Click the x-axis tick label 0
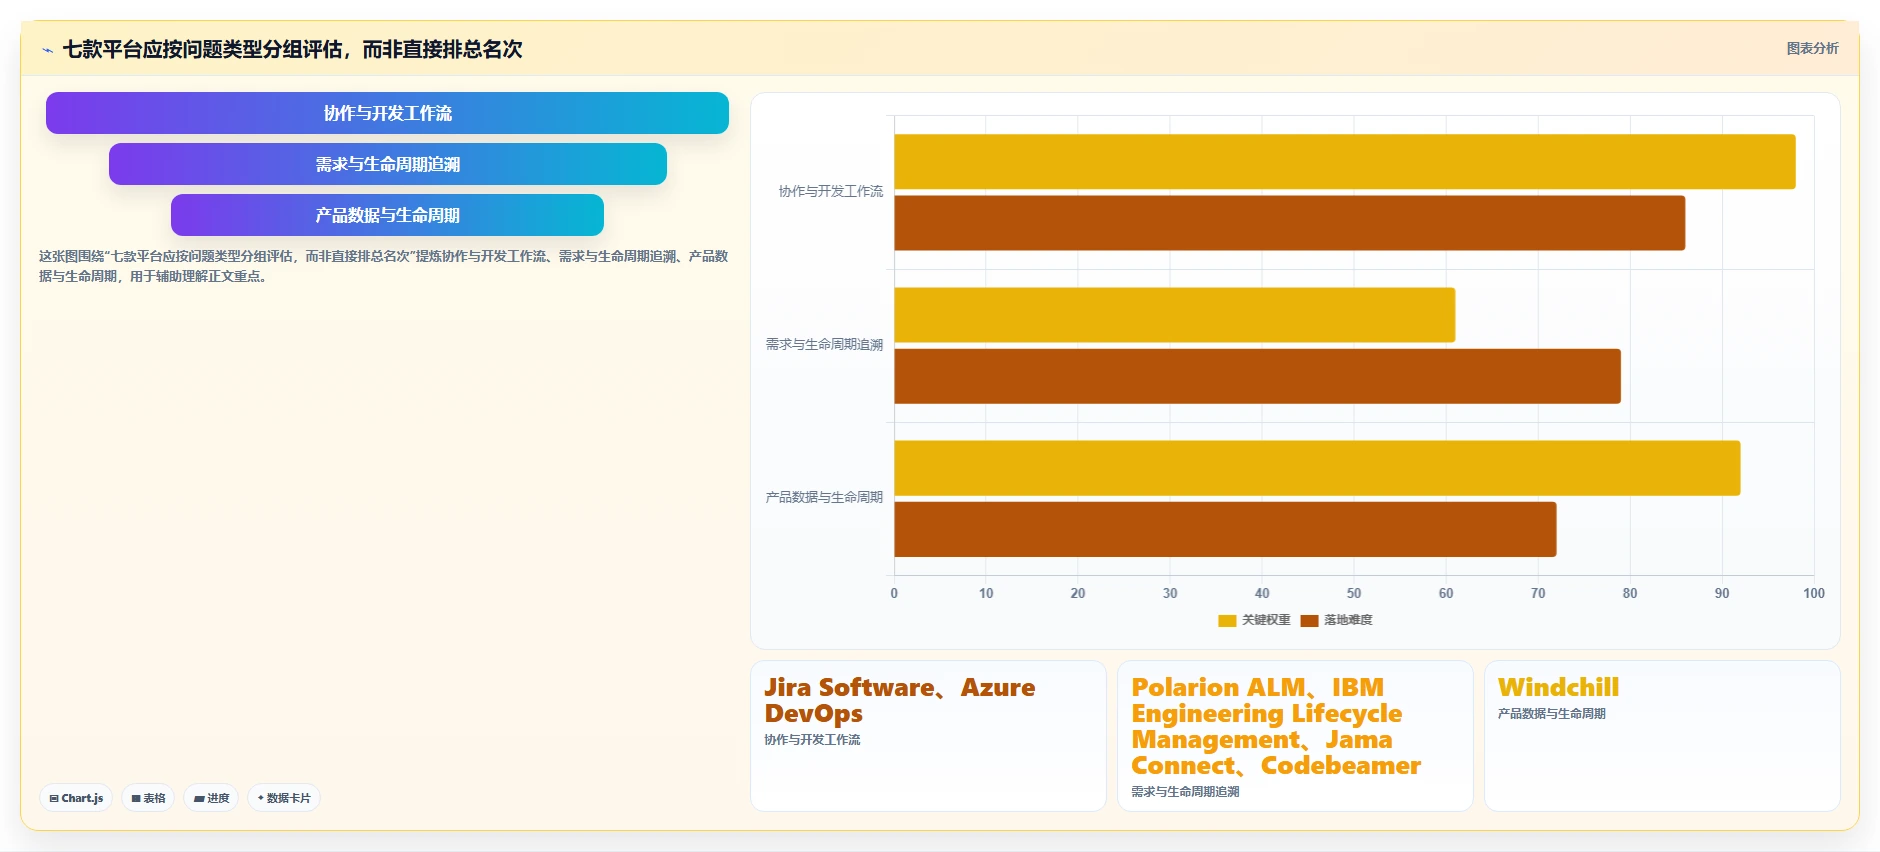This screenshot has width=1880, height=852. pos(894,593)
